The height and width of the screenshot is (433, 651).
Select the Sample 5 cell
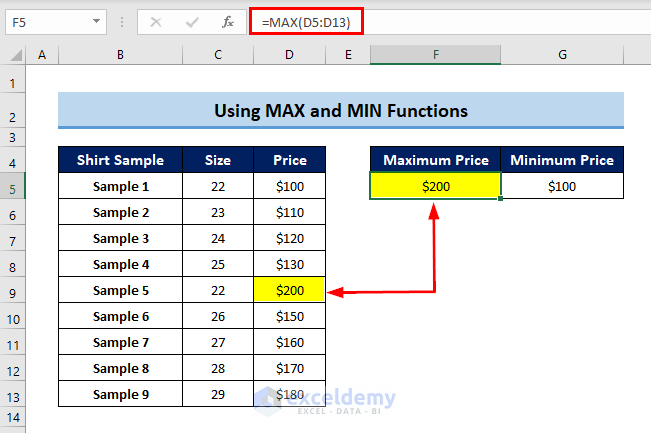coord(120,291)
